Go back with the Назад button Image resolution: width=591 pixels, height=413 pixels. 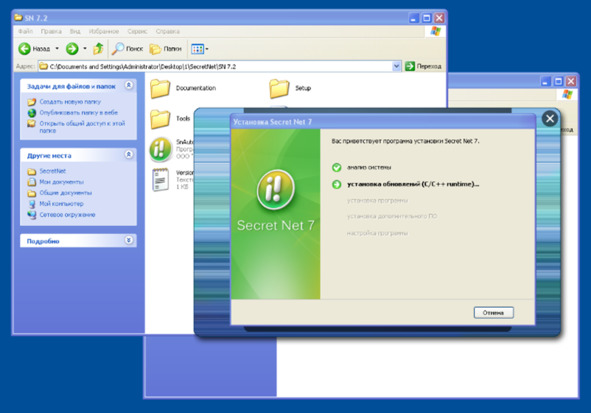[34, 49]
